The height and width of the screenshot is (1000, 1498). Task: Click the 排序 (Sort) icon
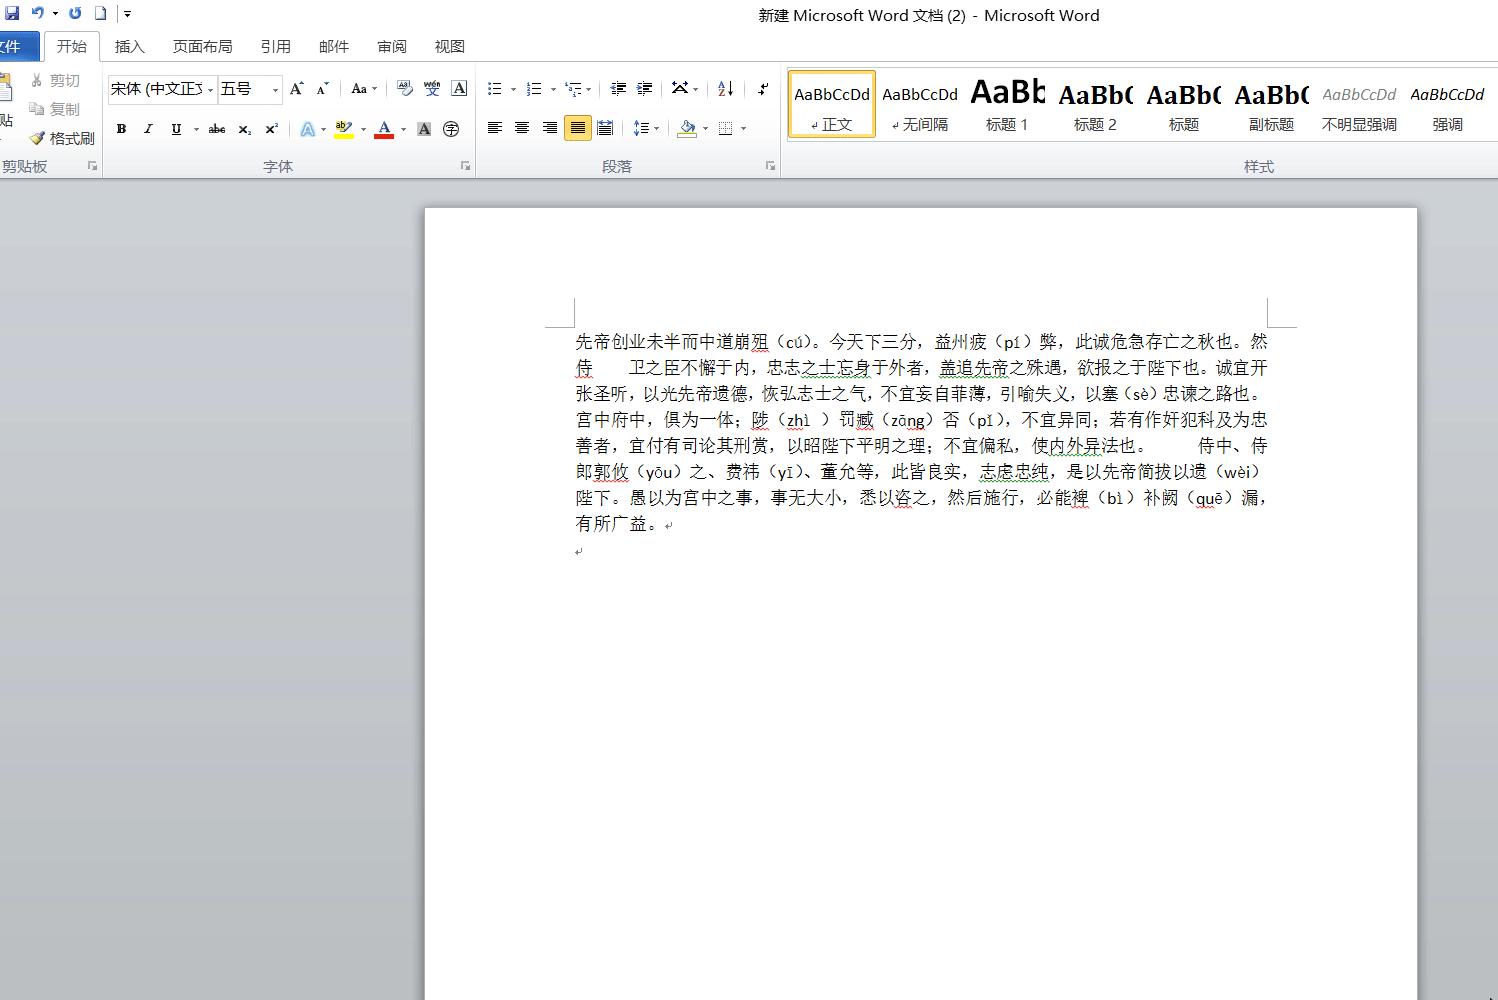[726, 89]
